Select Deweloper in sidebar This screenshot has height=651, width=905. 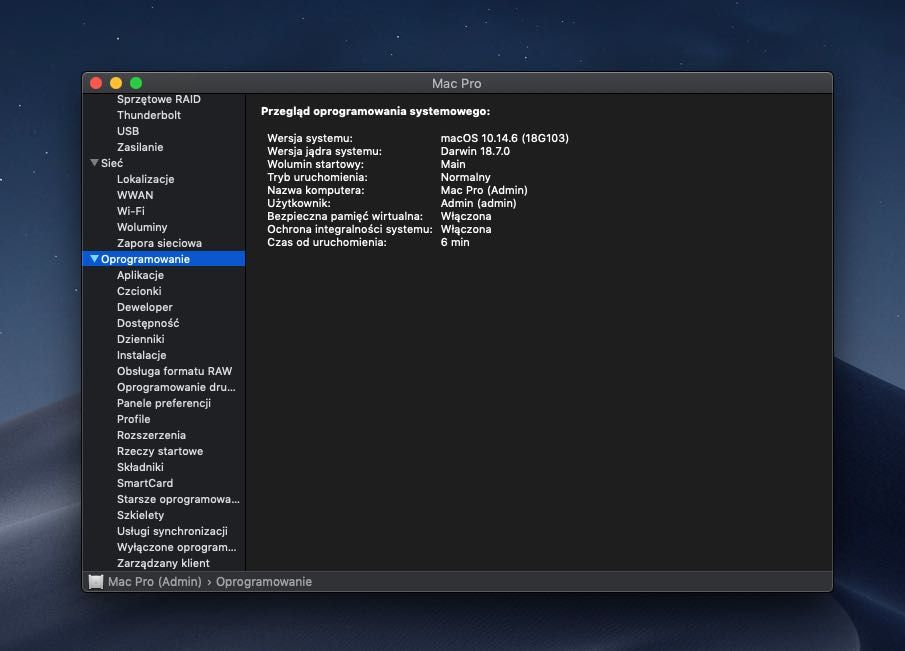coord(145,307)
